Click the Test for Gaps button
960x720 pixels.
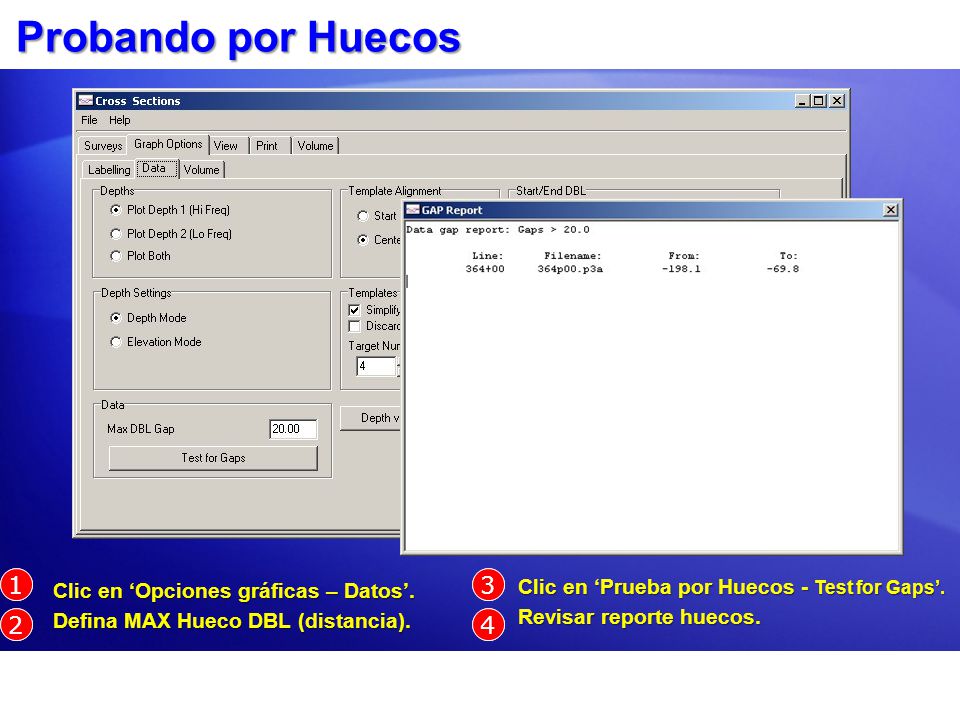pos(213,458)
